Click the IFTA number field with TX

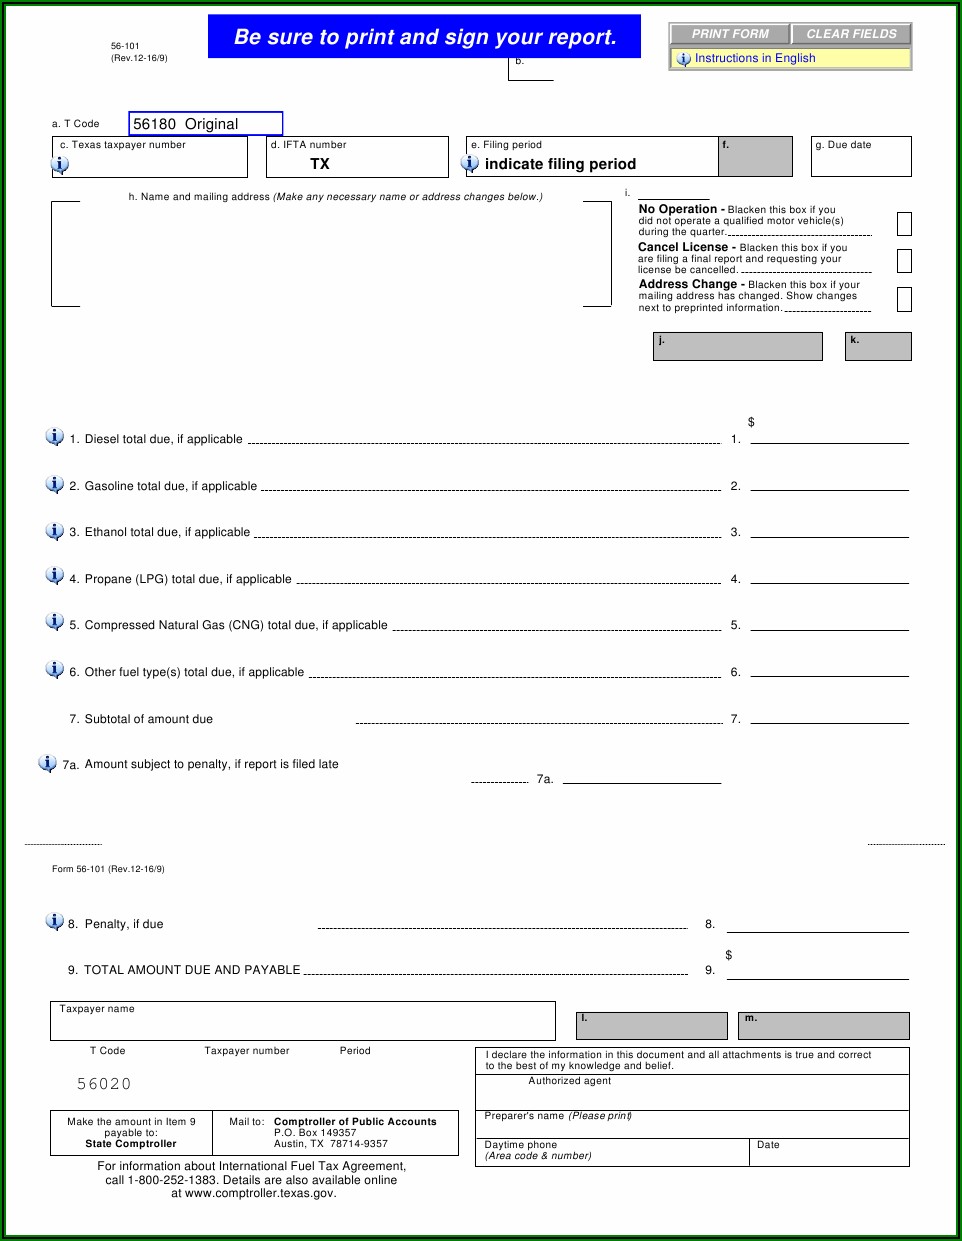click(x=357, y=164)
